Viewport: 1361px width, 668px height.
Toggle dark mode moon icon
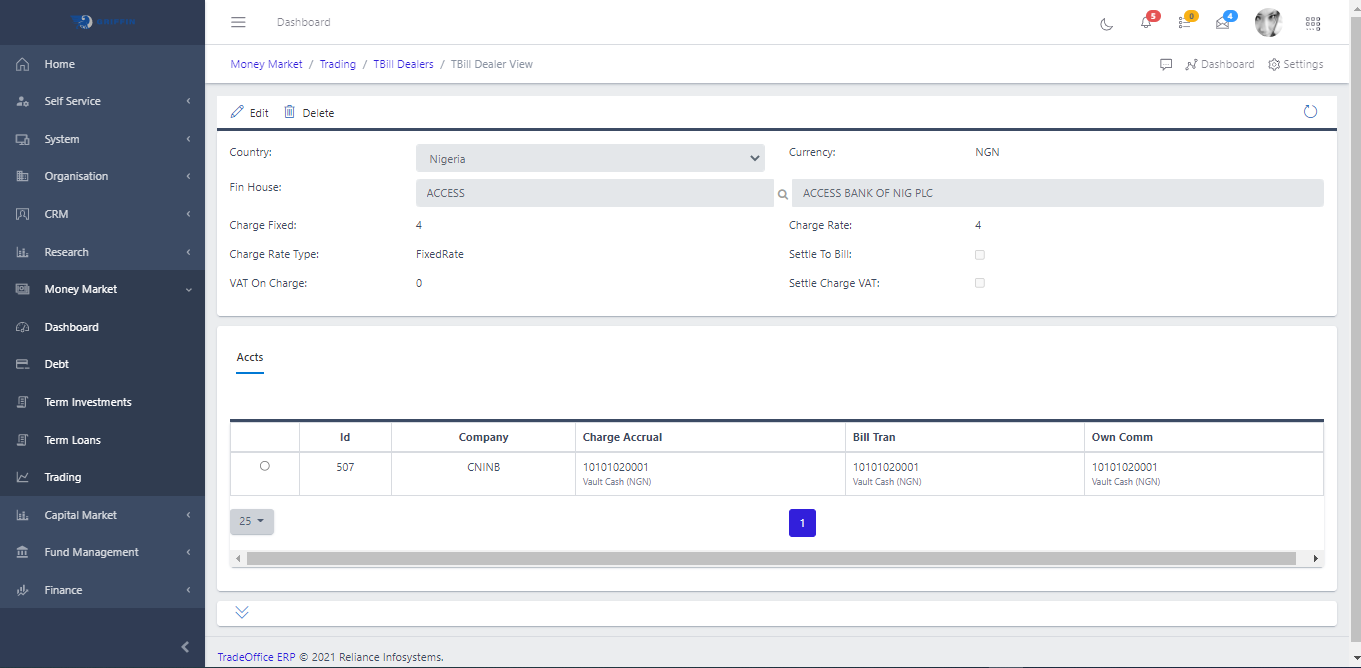[1106, 23]
